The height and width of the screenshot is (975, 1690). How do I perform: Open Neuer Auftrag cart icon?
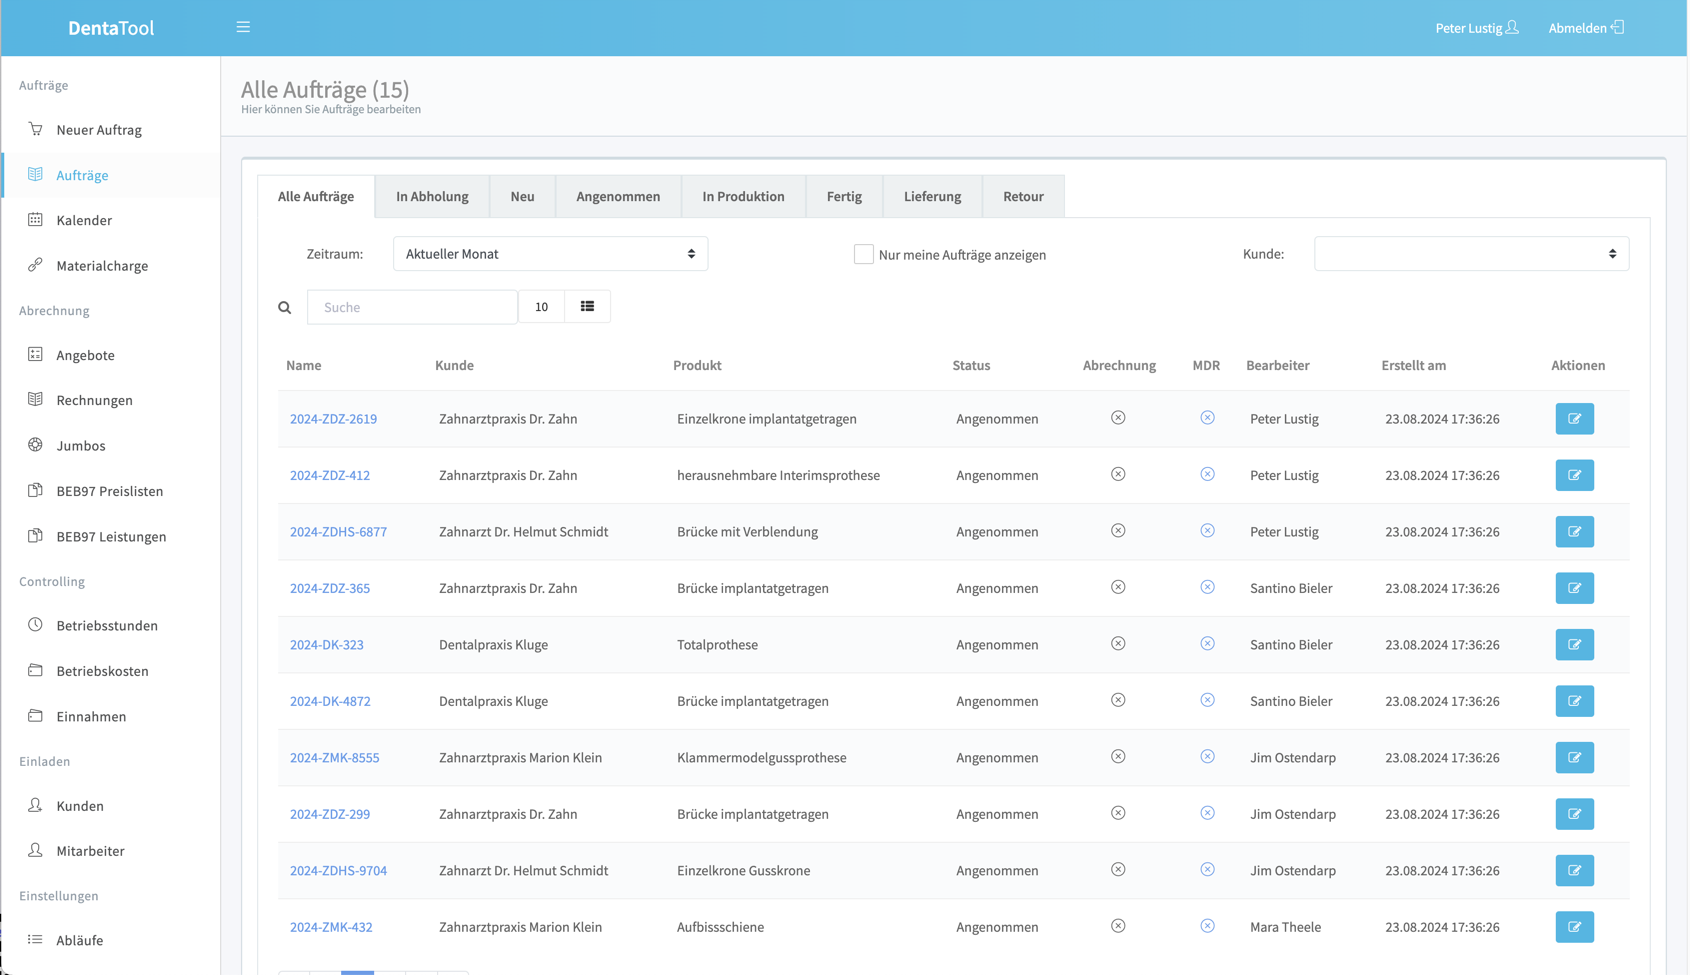tap(35, 129)
